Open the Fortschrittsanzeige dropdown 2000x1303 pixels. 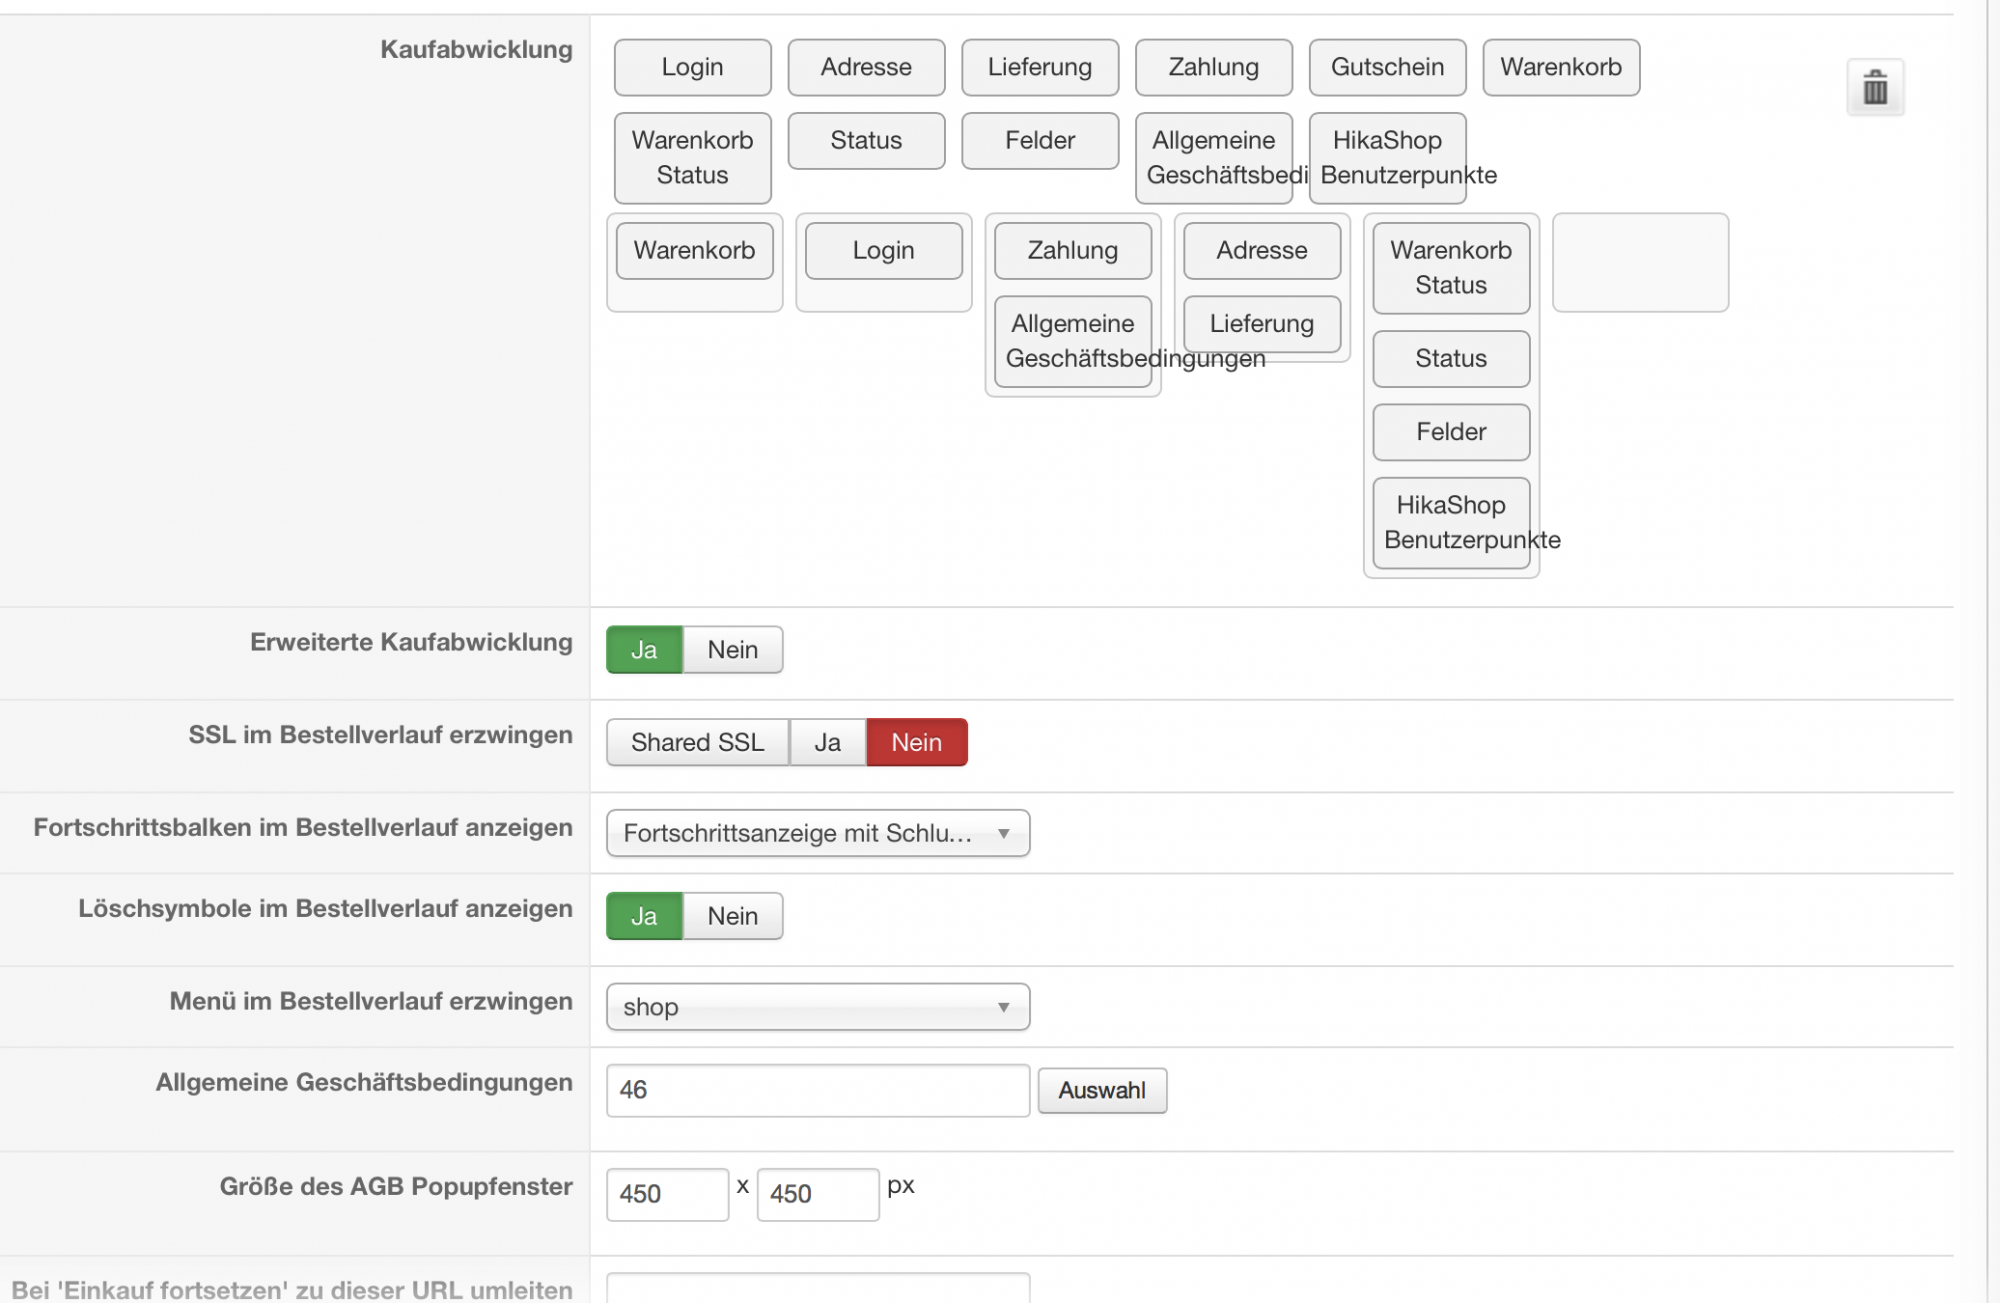[817, 833]
